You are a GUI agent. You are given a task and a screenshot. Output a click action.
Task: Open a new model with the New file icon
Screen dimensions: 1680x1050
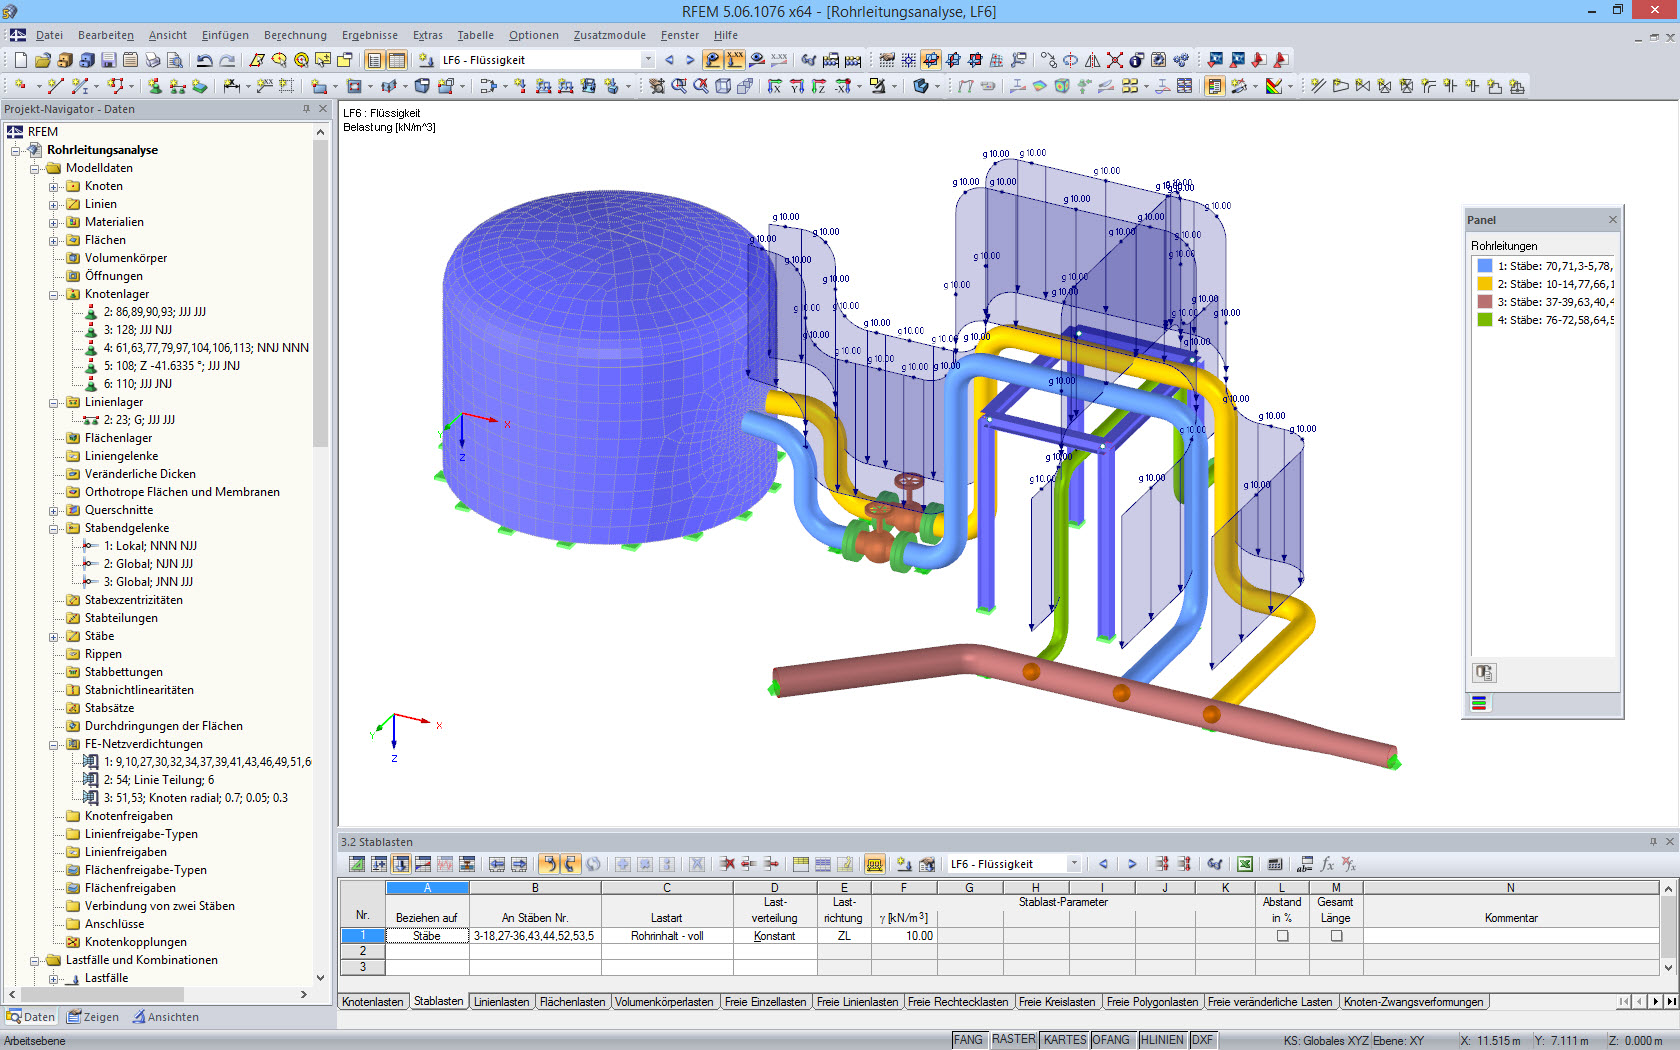pyautogui.click(x=20, y=59)
